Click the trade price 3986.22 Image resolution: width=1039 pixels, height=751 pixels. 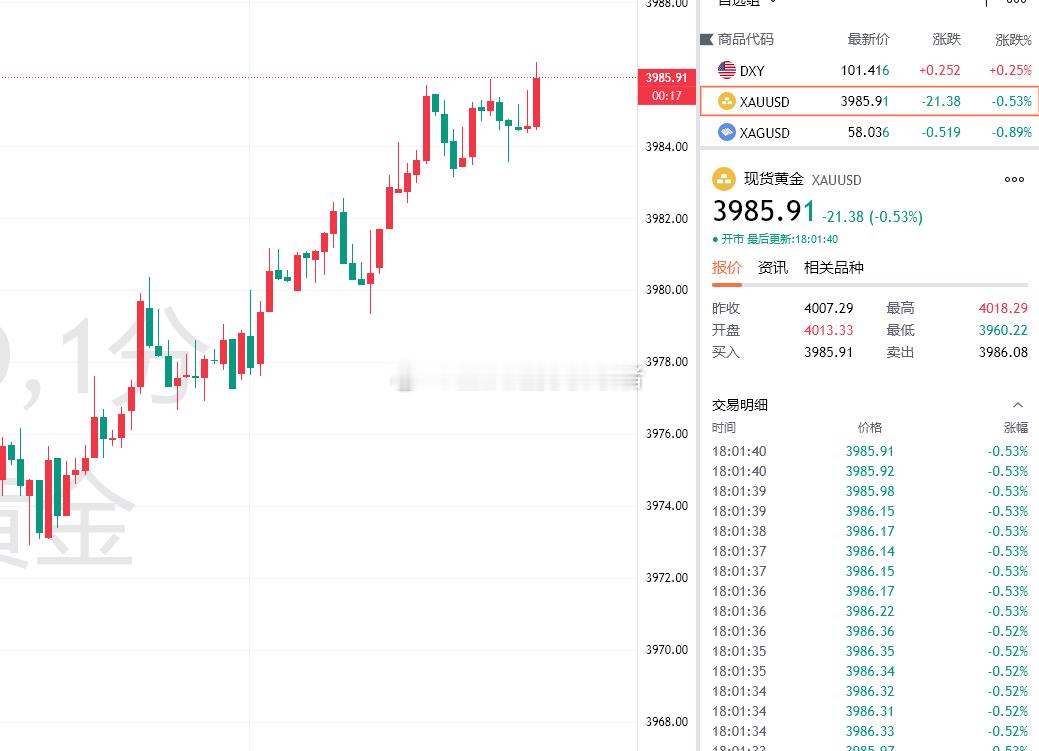tap(869, 611)
